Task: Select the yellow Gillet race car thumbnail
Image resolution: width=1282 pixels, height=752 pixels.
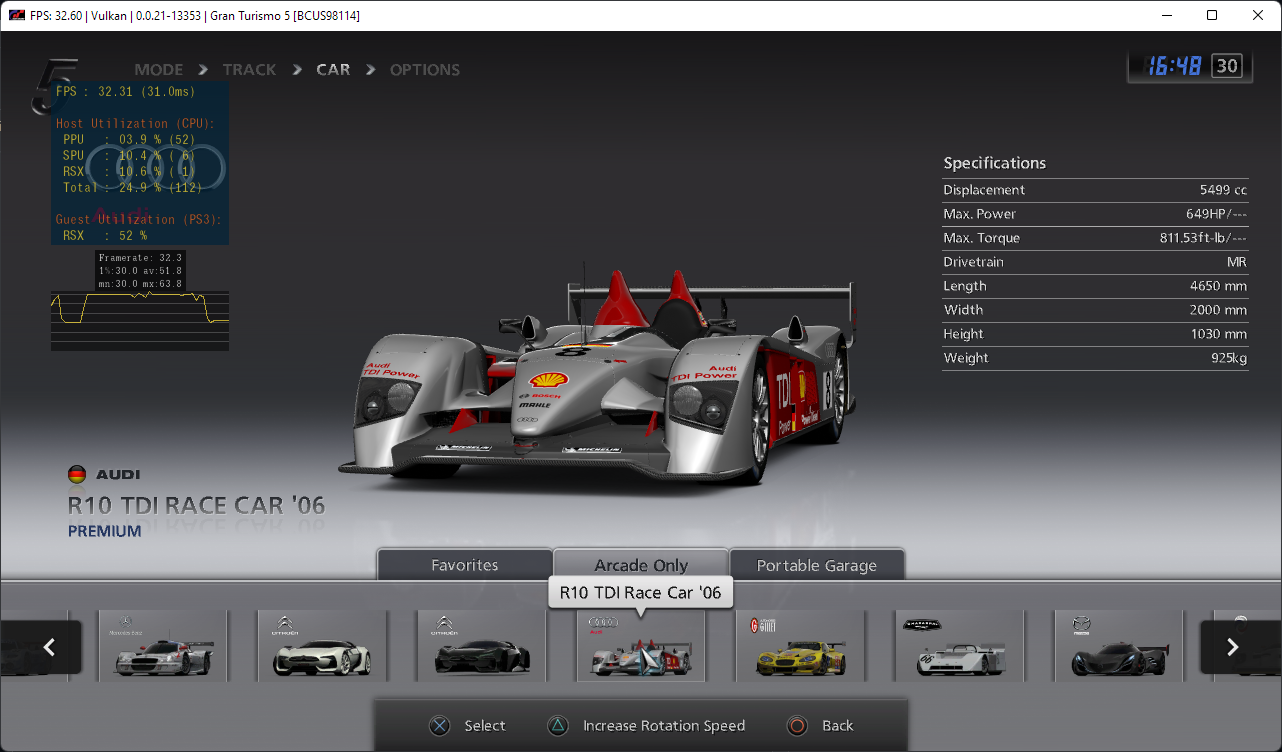Action: [x=801, y=646]
